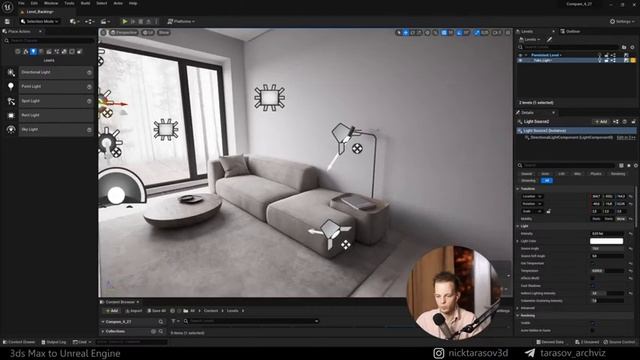Select the Volumes category icon
The image size is (640, 360).
72,51
